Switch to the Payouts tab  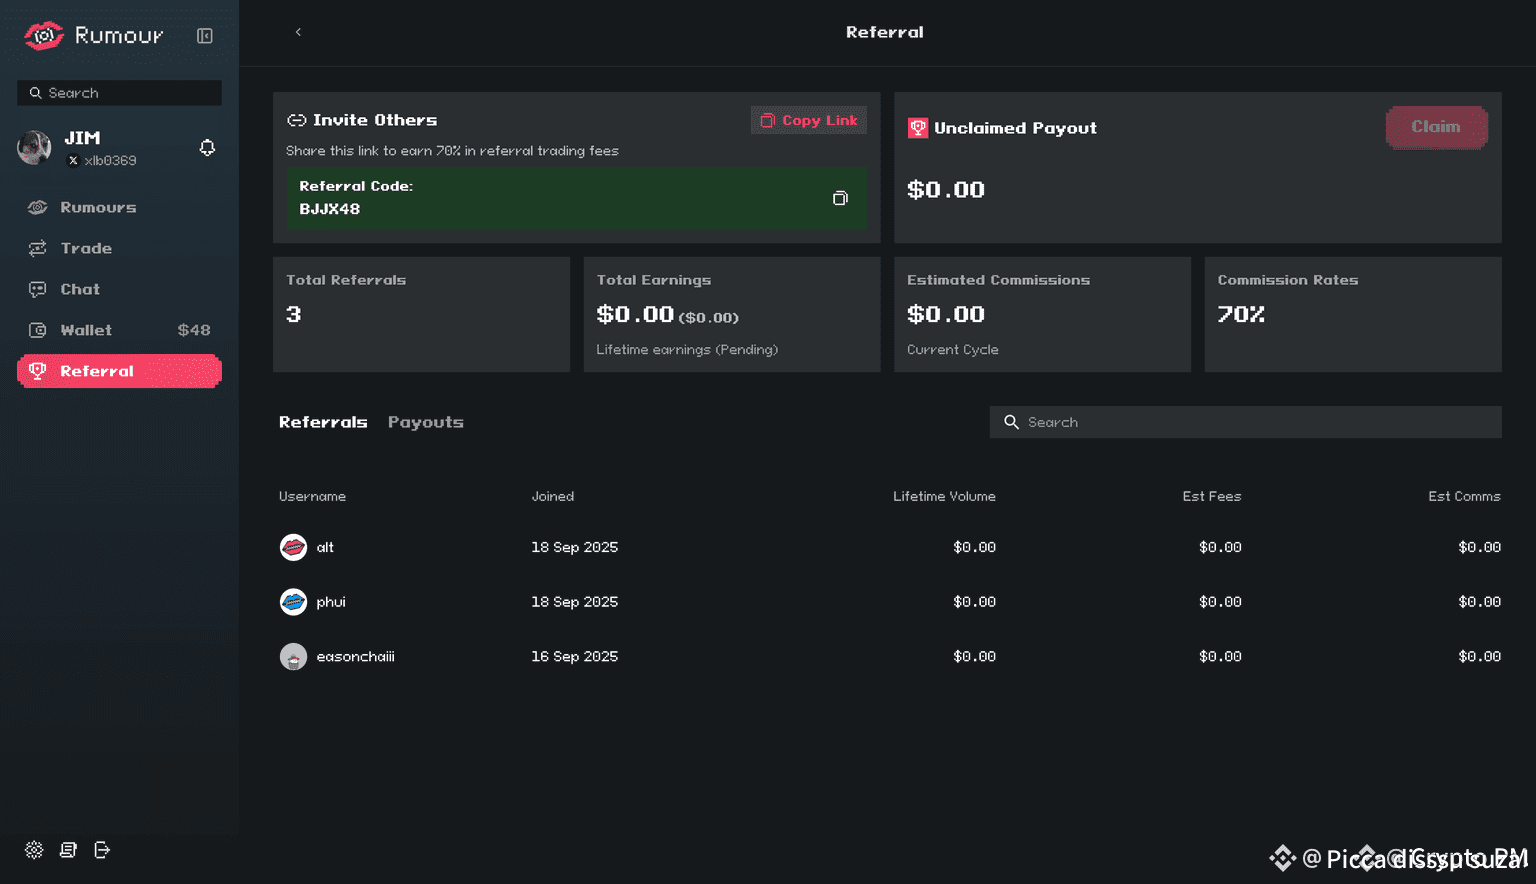point(425,422)
